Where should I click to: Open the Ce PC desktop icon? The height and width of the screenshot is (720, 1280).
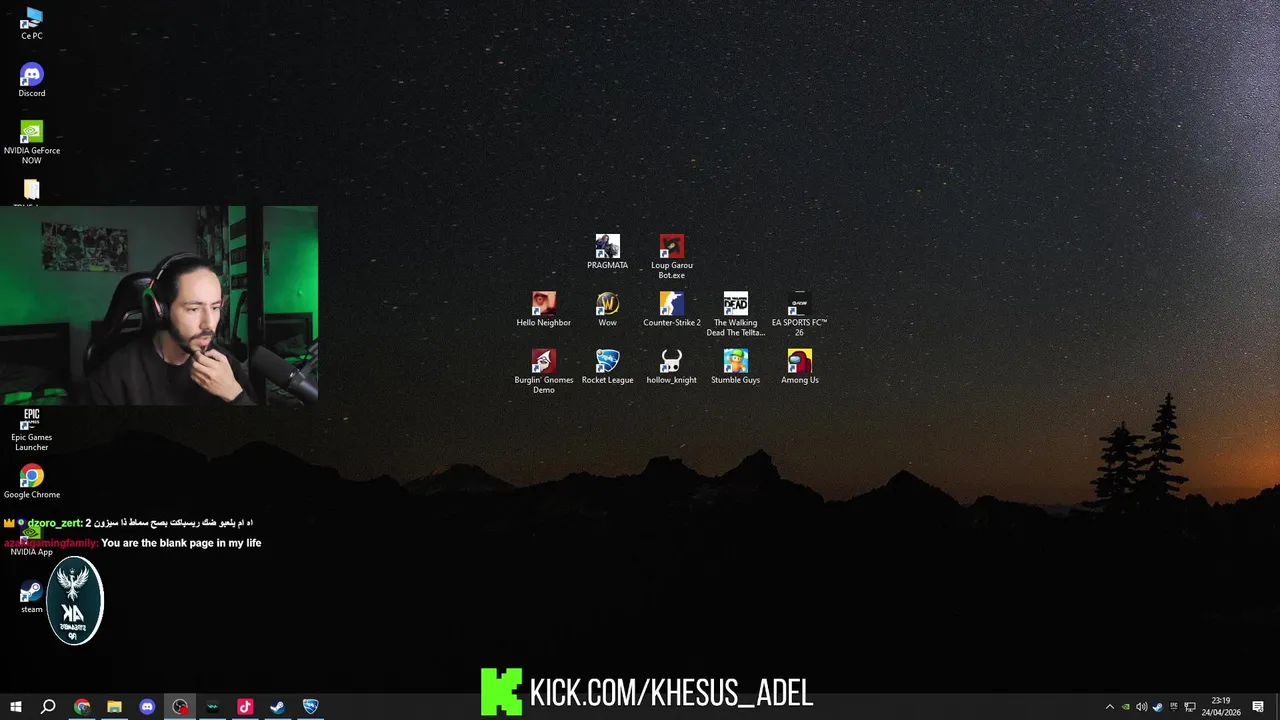point(32,23)
